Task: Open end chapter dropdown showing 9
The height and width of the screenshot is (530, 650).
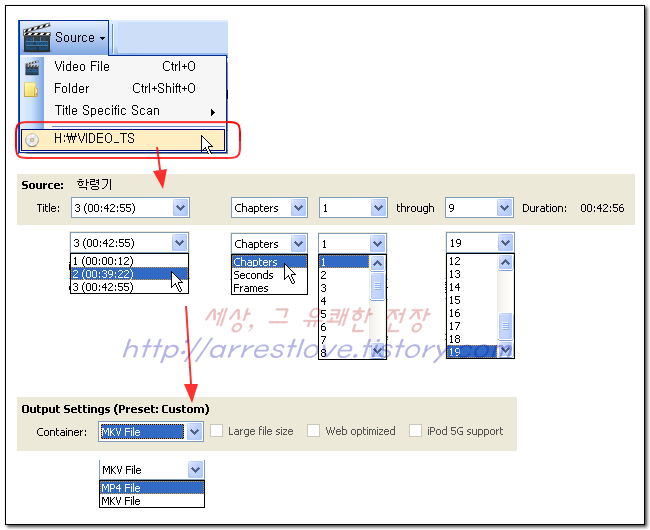Action: coord(479,208)
